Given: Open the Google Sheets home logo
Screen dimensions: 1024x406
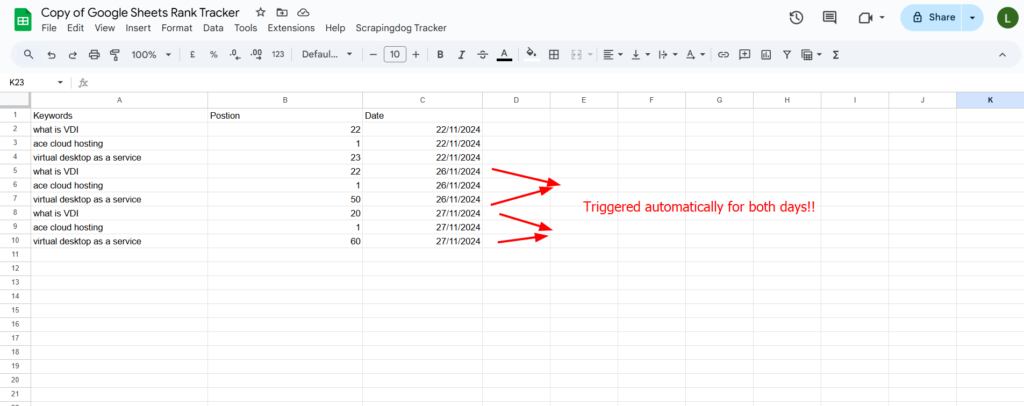Looking at the screenshot, I should coord(23,19).
